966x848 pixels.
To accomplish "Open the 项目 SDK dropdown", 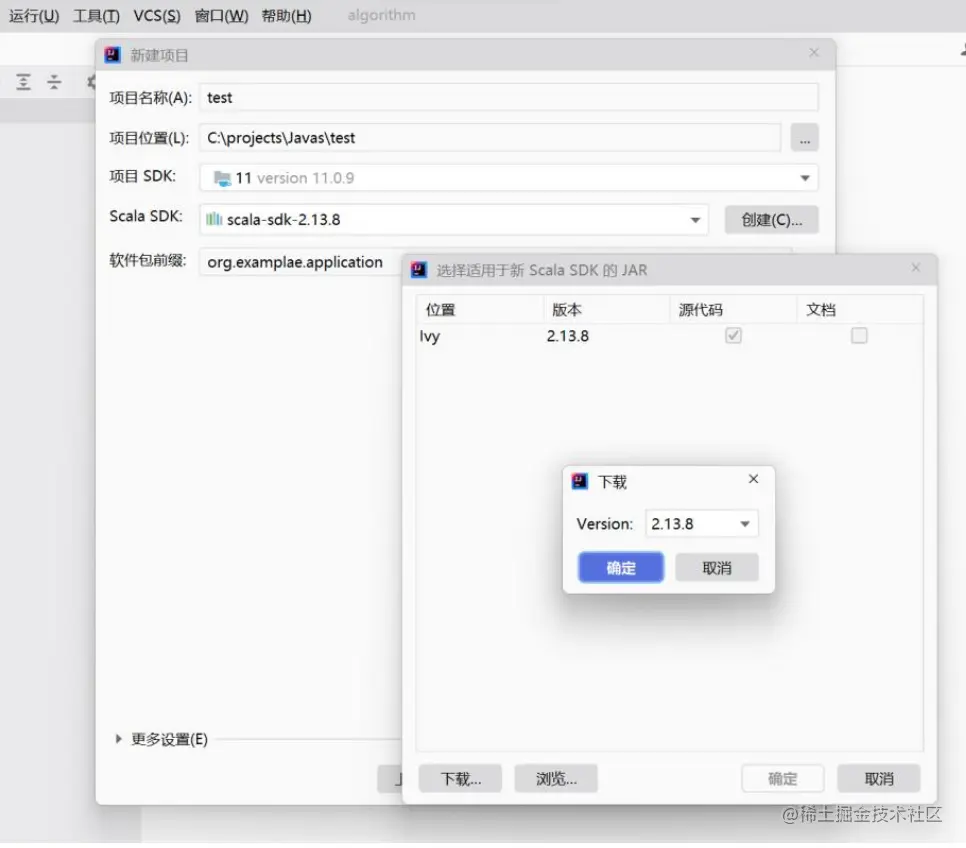I will [x=805, y=178].
